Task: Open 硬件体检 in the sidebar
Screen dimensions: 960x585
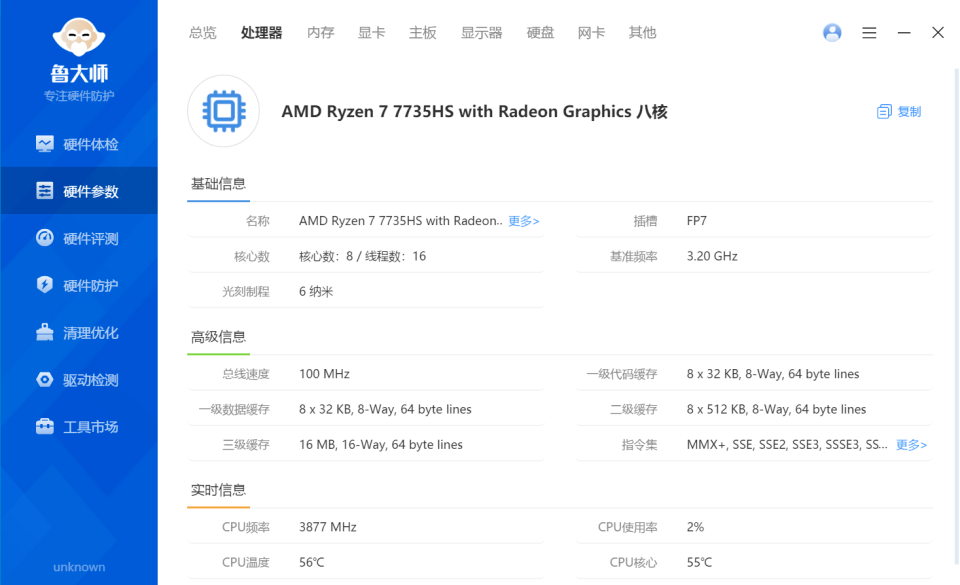Action: coord(91,144)
